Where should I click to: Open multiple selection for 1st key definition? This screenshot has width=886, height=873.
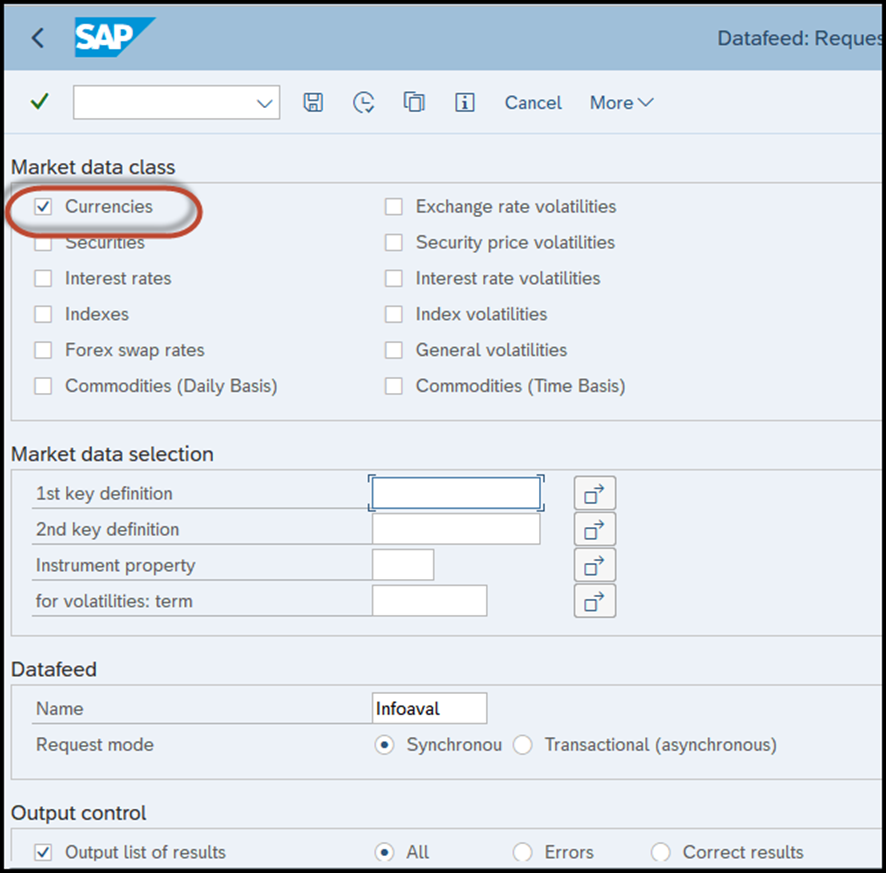(x=595, y=492)
